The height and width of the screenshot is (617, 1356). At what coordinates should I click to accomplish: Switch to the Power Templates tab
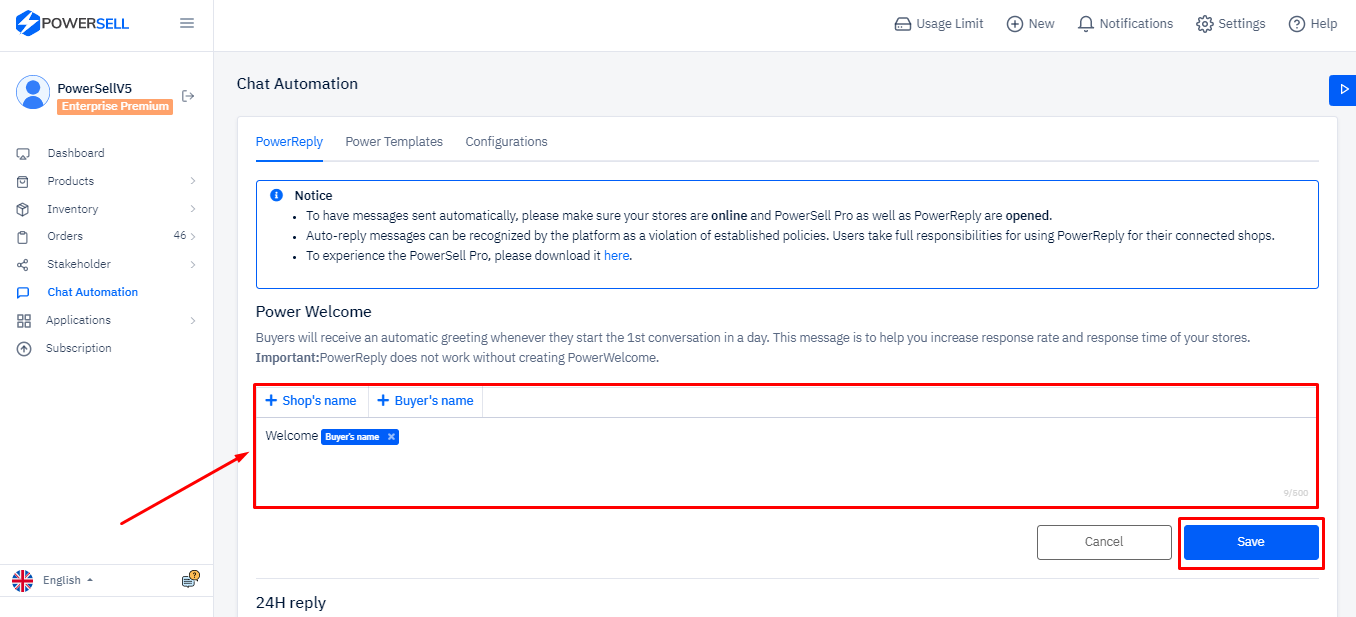click(x=394, y=142)
